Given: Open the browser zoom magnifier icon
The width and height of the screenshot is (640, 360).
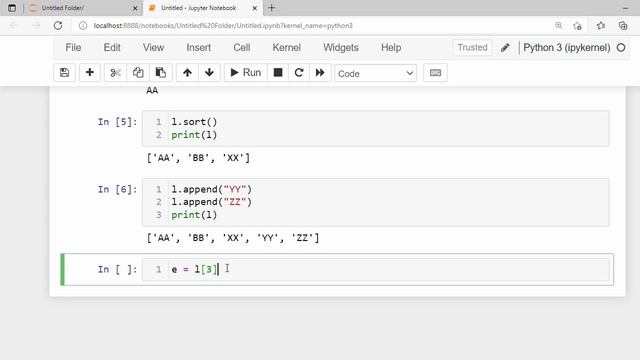Looking at the screenshot, I should (558, 25).
